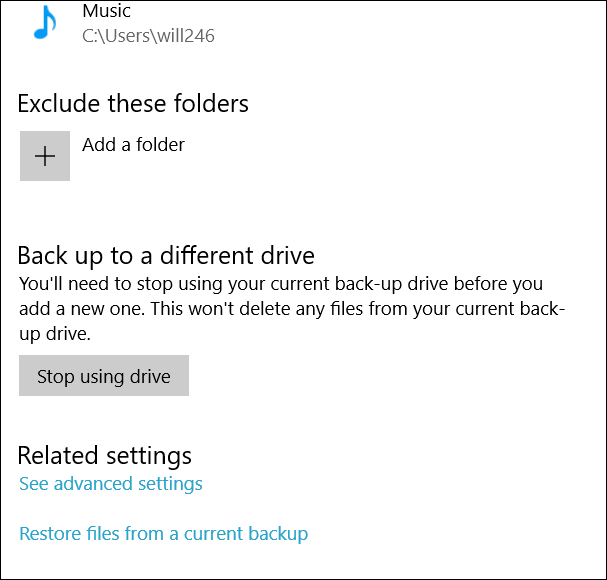Click the blue Music note icon
Viewport: 607px width, 580px height.
[45, 22]
